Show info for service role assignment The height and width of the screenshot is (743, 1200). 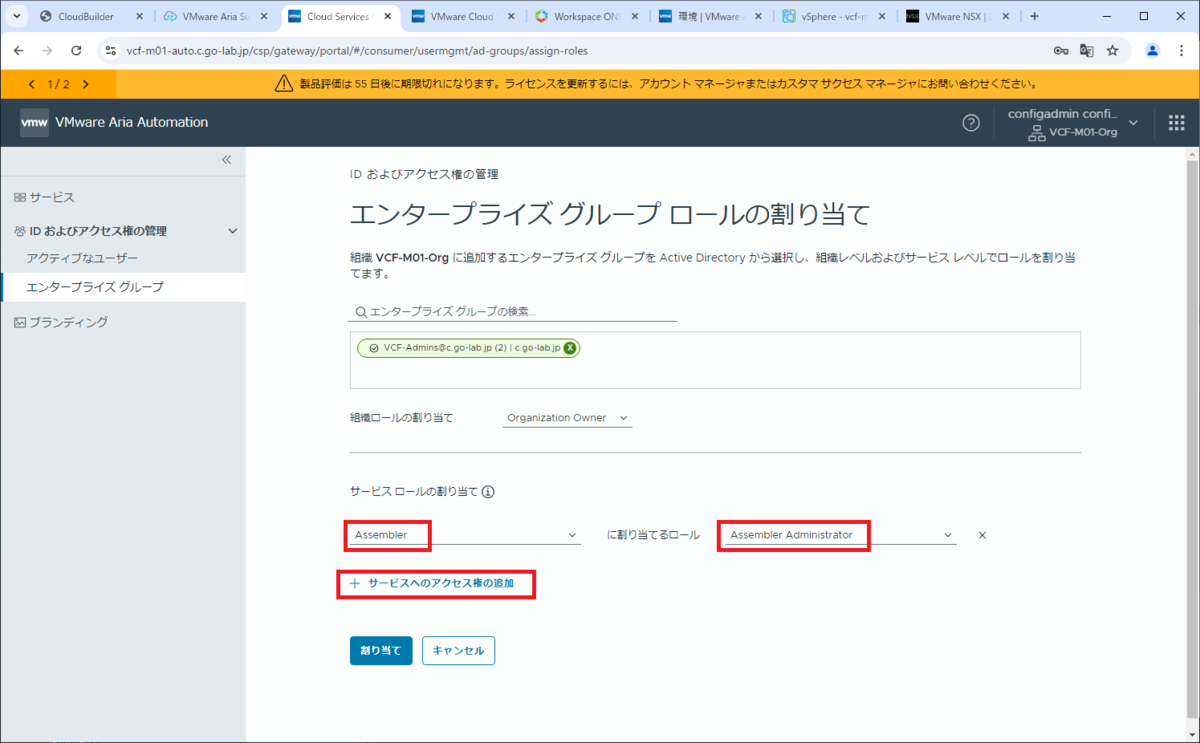(x=489, y=492)
